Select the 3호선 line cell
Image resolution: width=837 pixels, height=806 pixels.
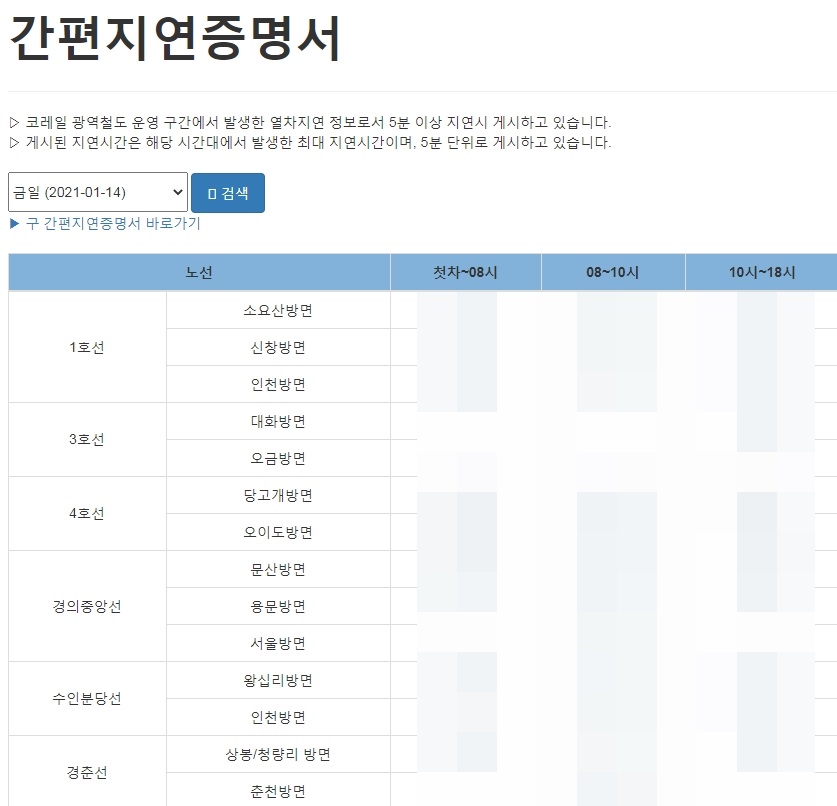pyautogui.click(x=87, y=439)
